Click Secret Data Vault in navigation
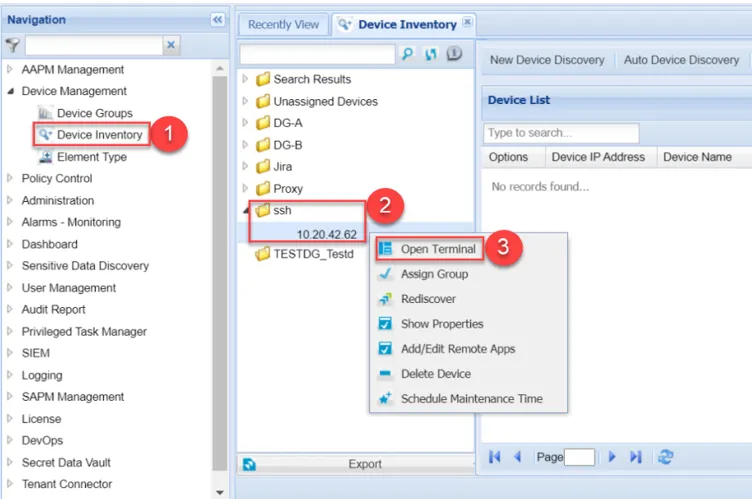 [x=66, y=463]
